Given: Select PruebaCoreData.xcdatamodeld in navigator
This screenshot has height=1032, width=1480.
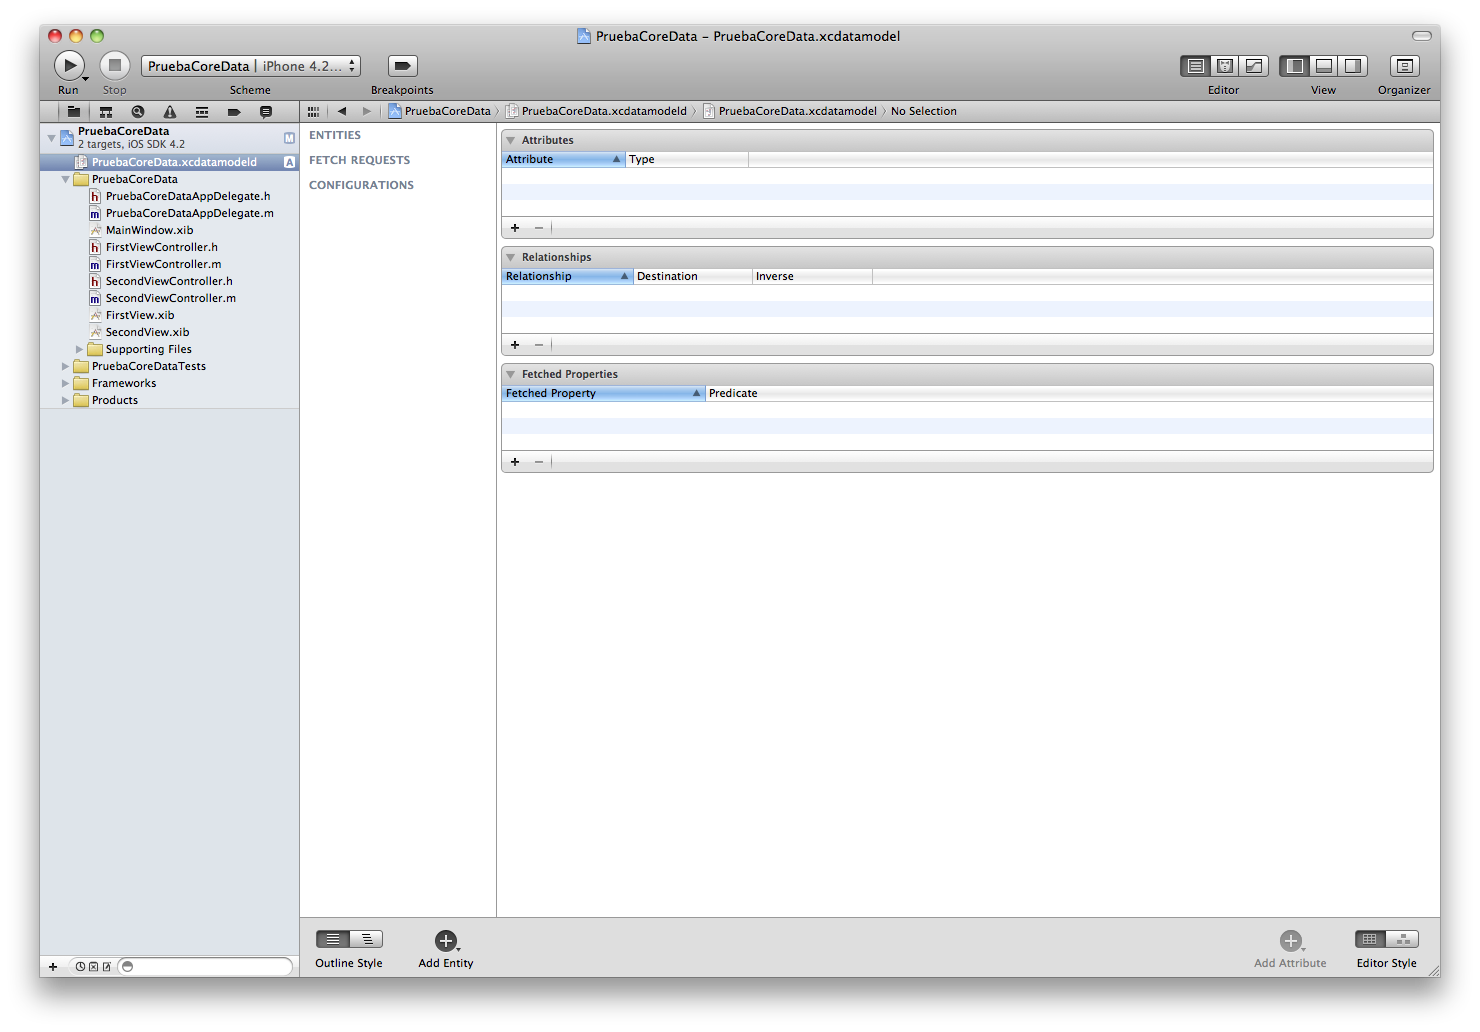Looking at the screenshot, I should (169, 162).
